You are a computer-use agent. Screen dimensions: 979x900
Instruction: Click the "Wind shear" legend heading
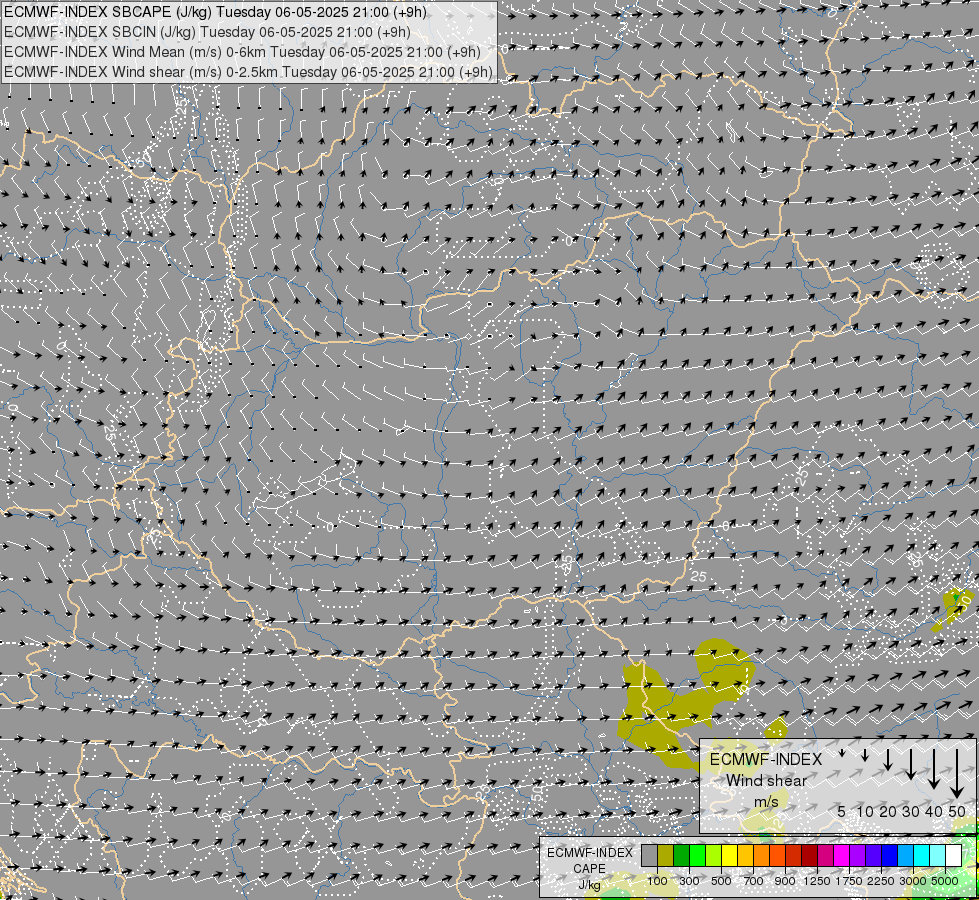pos(766,781)
